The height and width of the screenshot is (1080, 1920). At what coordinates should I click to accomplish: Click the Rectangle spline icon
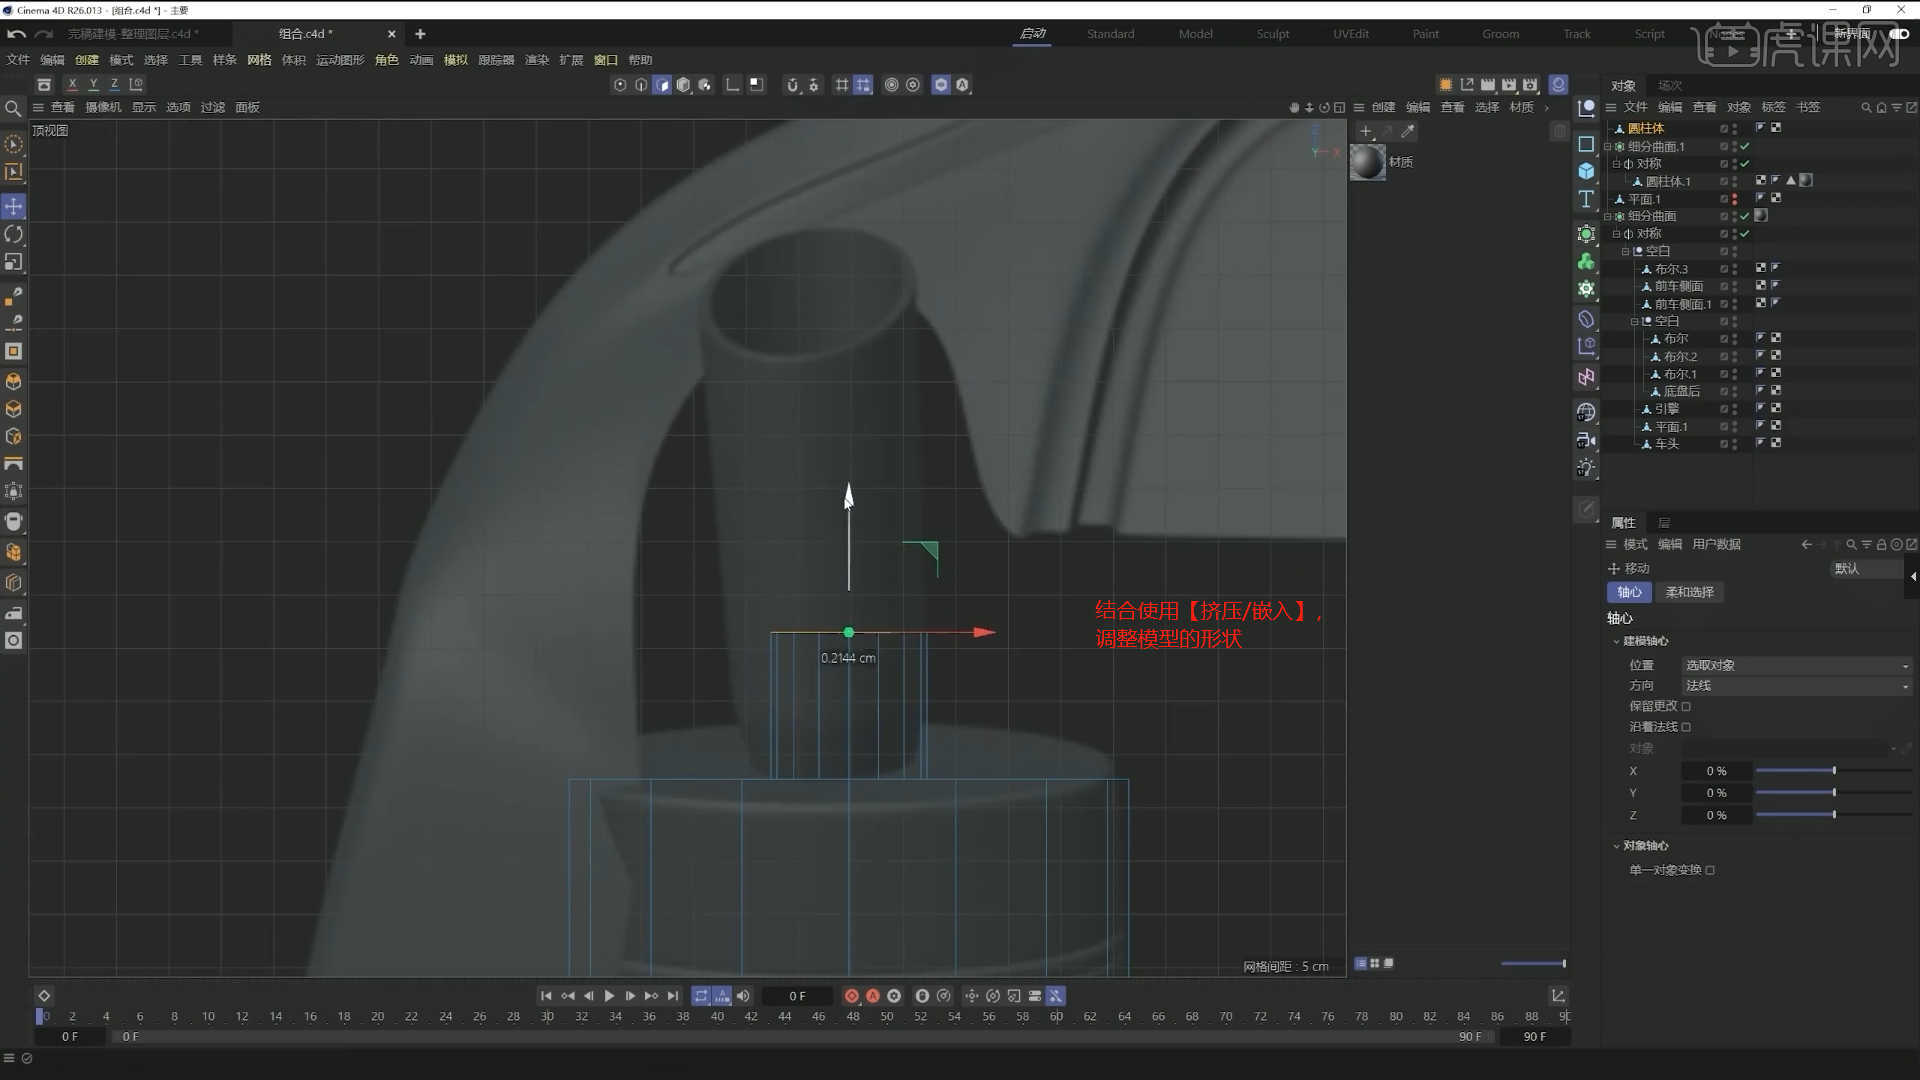1586,144
